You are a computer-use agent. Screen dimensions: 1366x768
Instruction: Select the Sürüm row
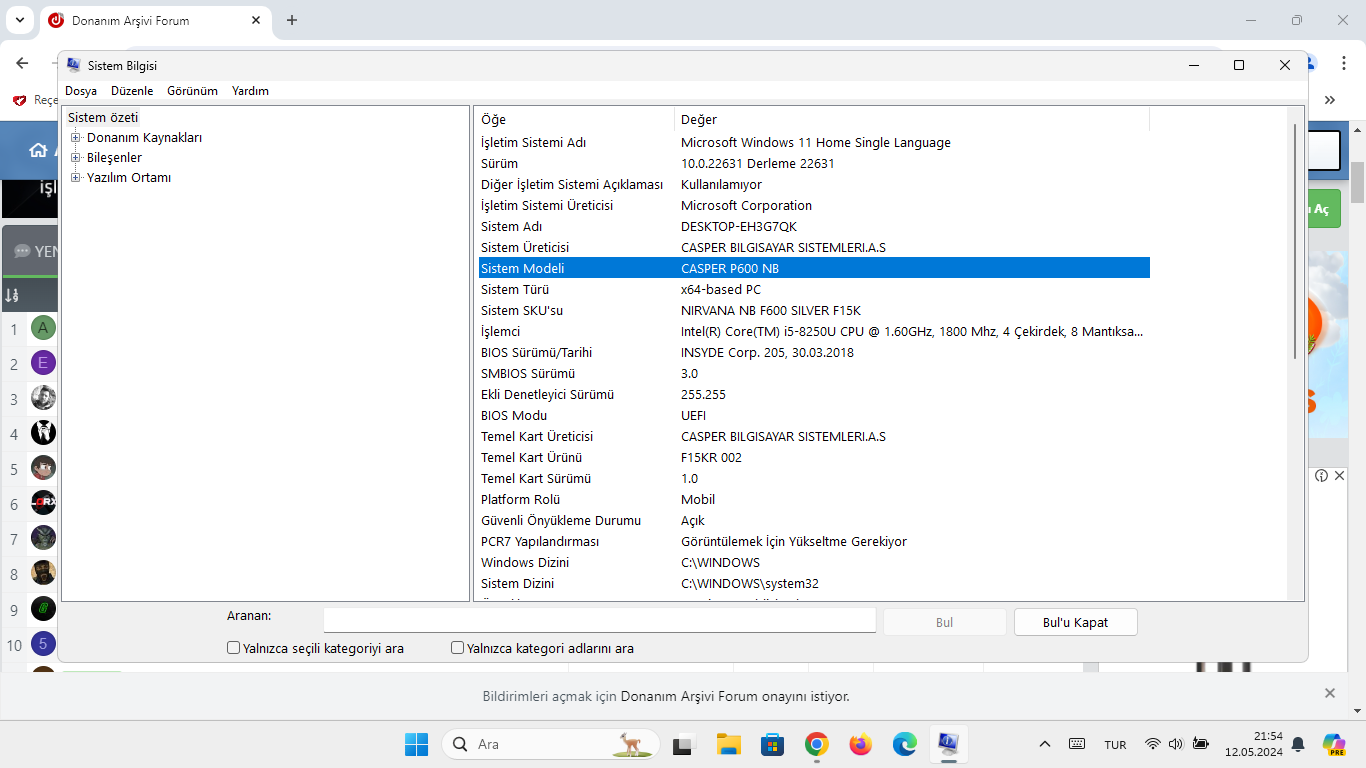[814, 163]
